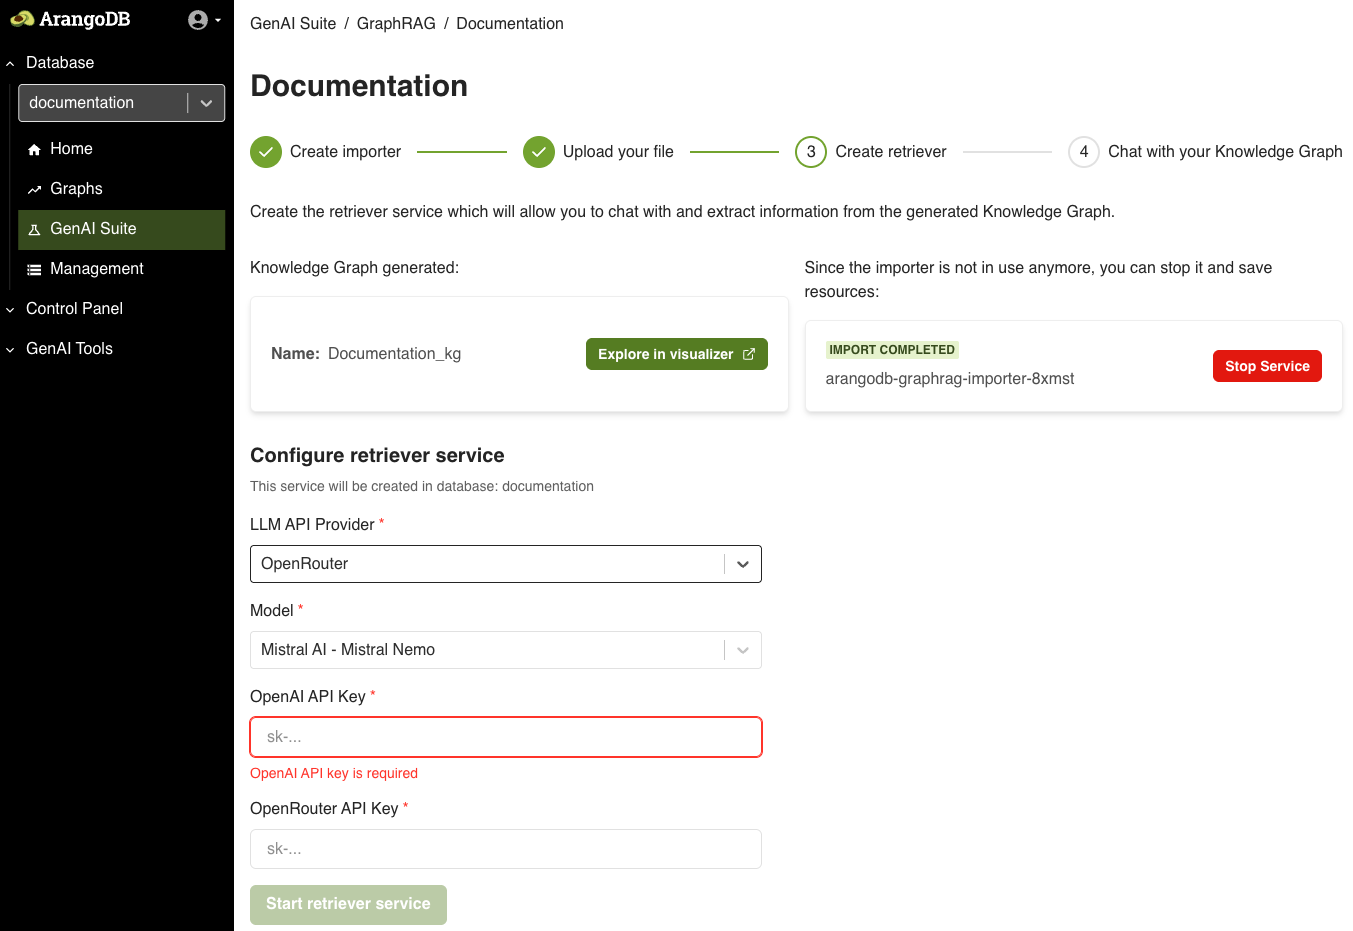Click the GraphRAG breadcrumb
This screenshot has height=931, width=1353.
[396, 23]
